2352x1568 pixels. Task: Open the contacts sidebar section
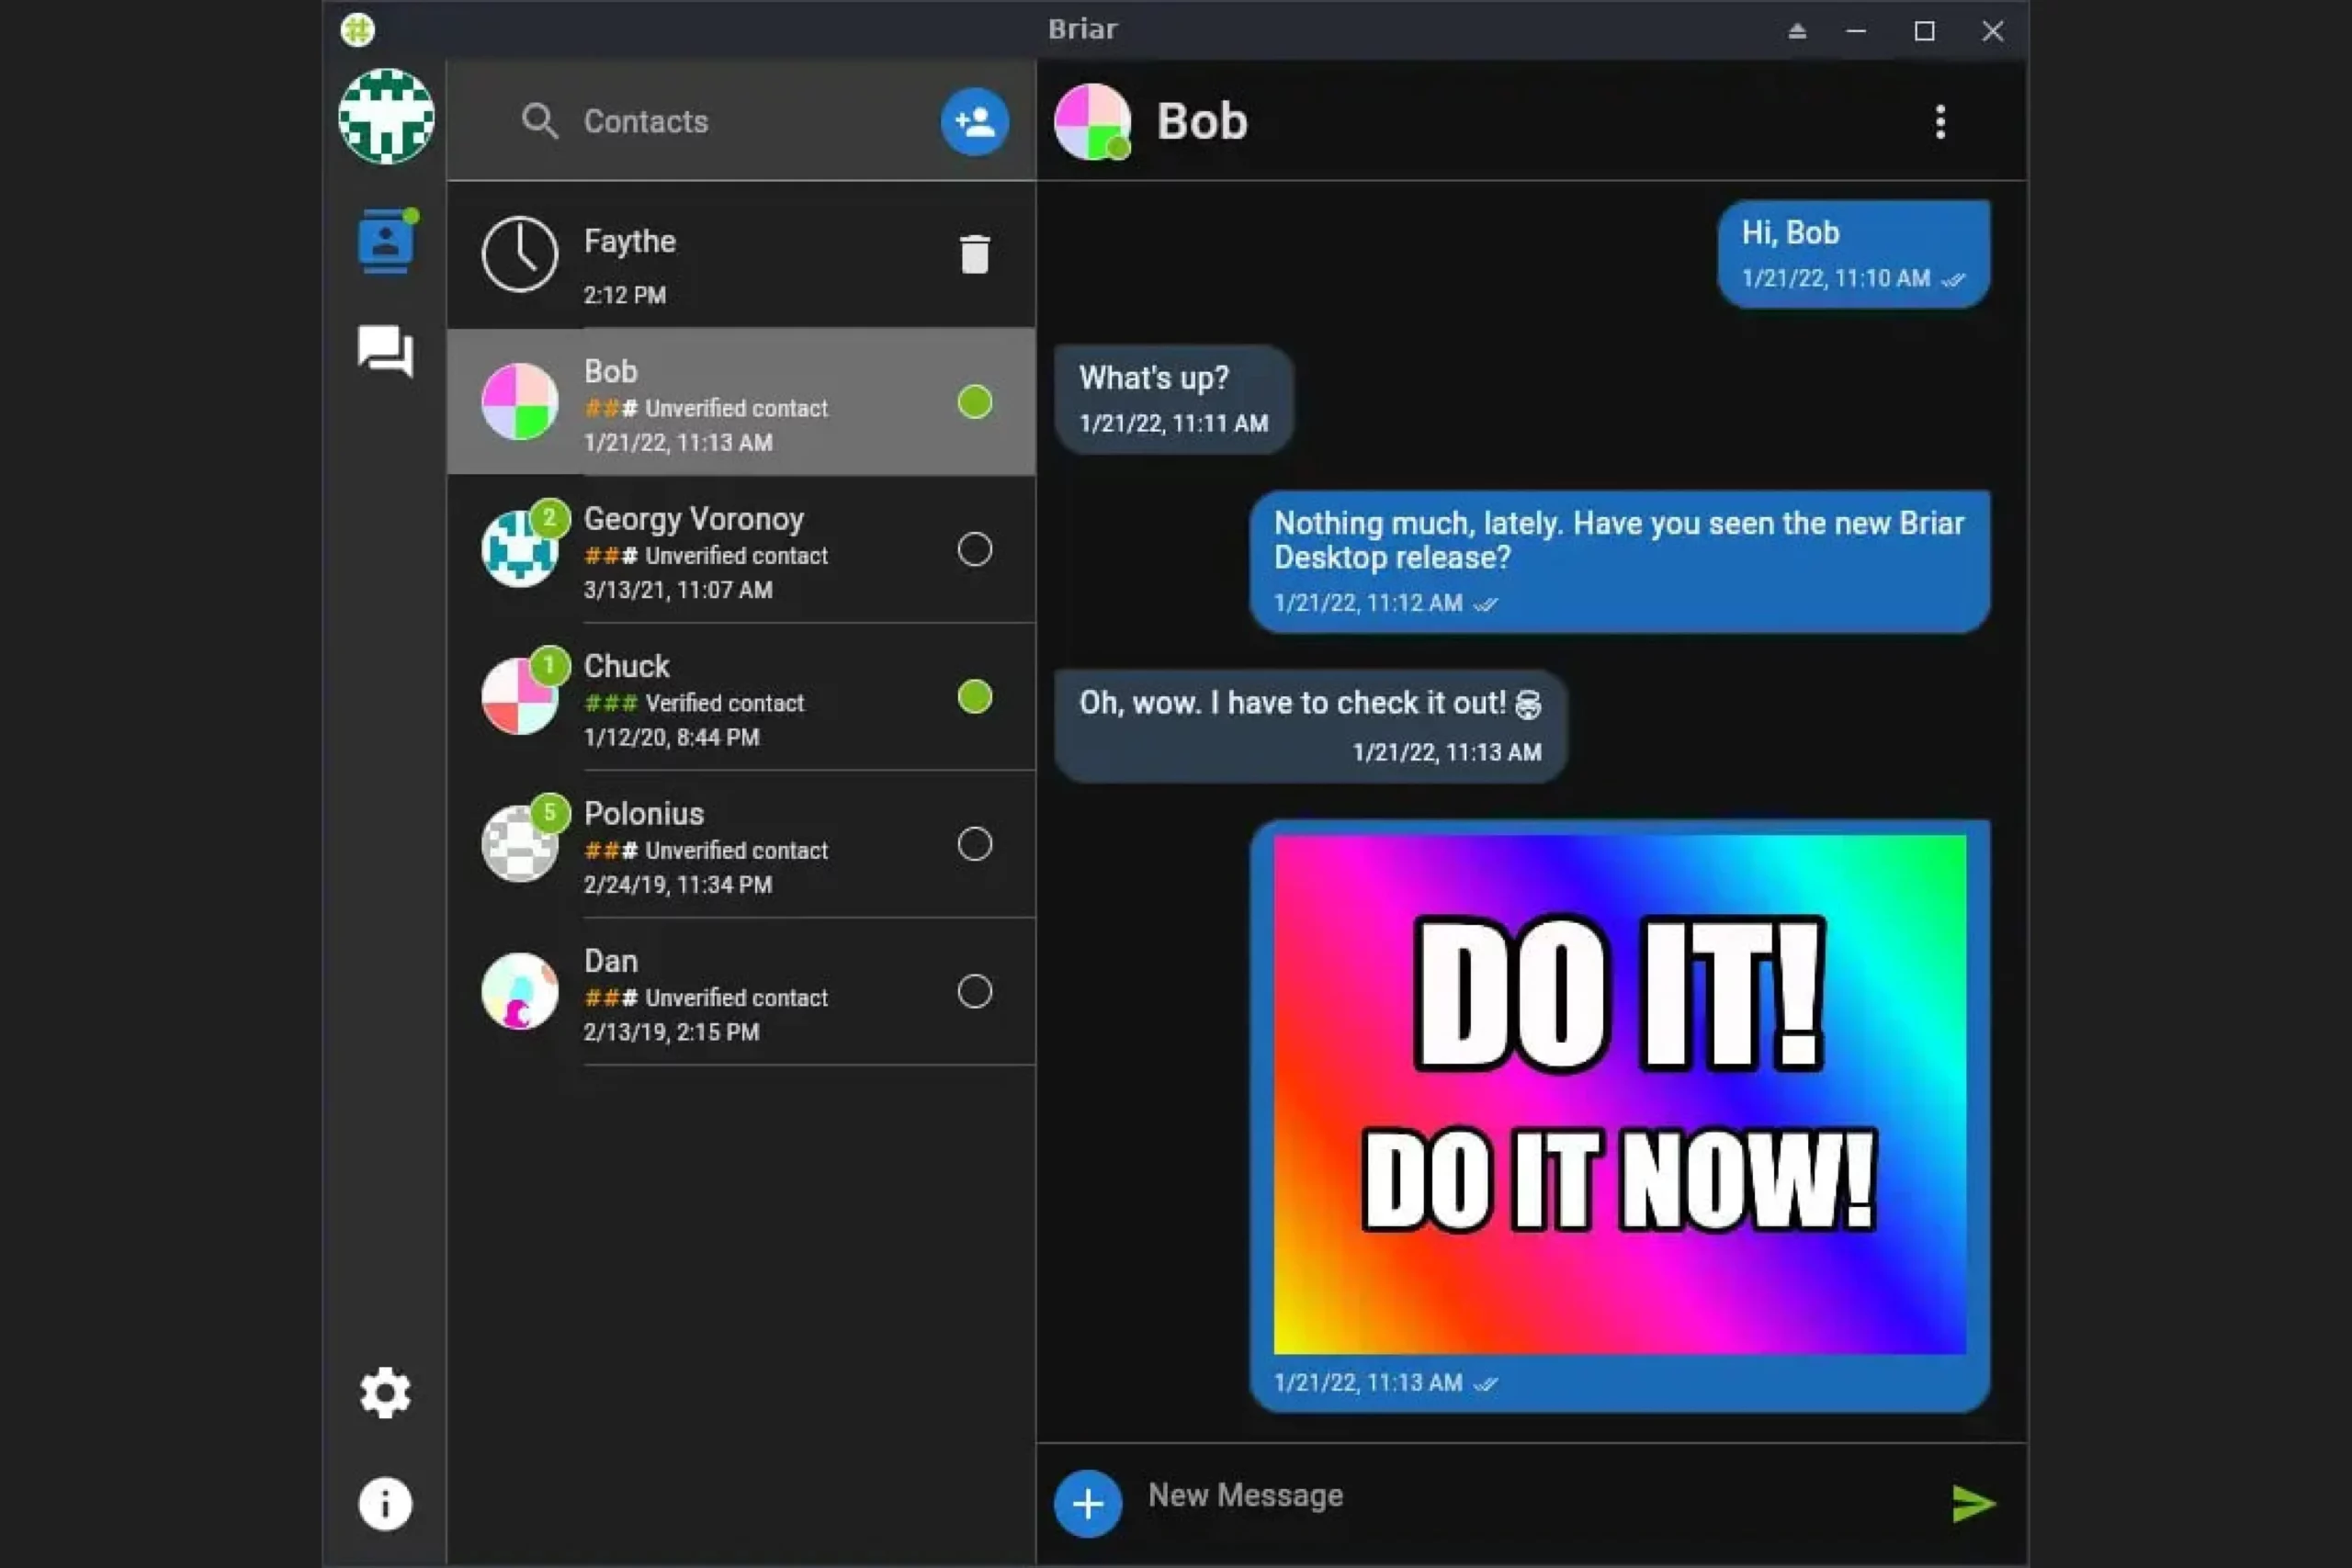point(385,241)
